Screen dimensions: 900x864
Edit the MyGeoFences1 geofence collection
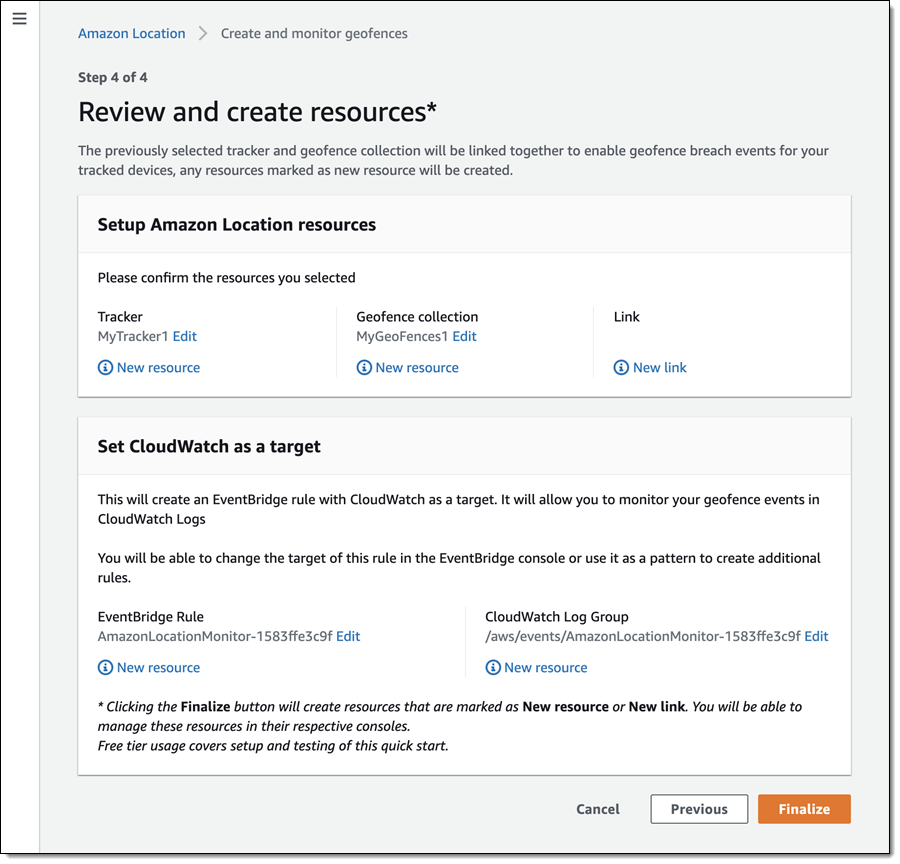click(x=465, y=337)
